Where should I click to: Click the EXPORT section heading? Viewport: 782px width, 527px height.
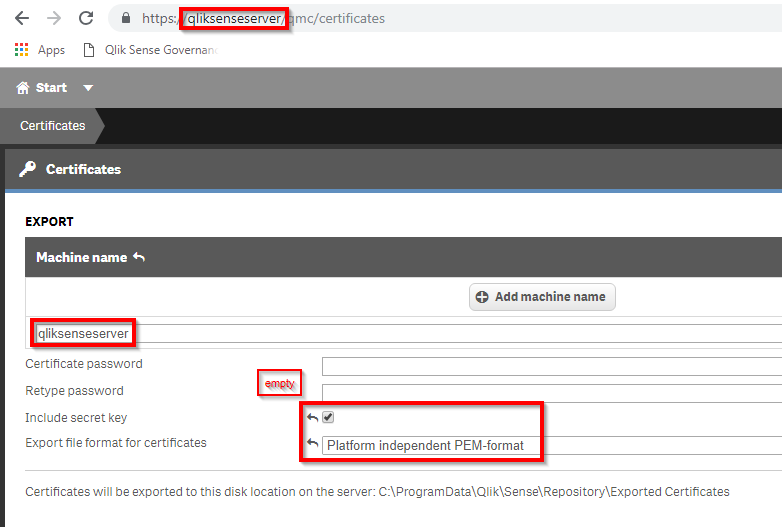coord(49,221)
